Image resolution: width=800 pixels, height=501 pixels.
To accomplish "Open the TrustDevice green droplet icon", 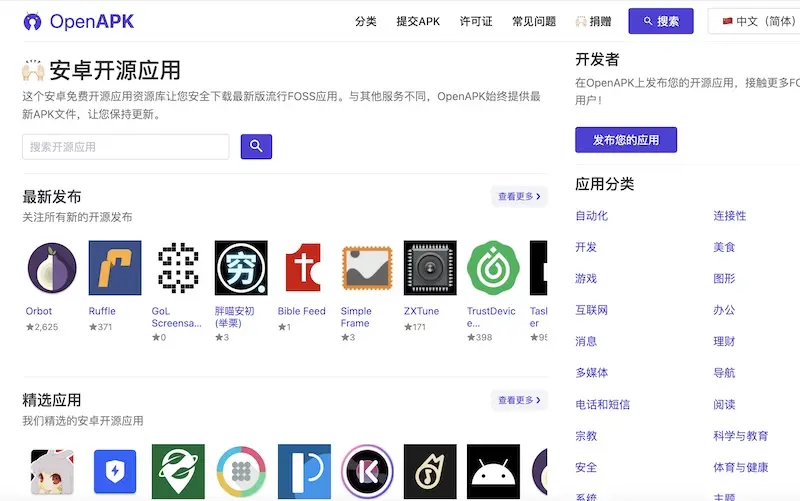I will [x=493, y=268].
